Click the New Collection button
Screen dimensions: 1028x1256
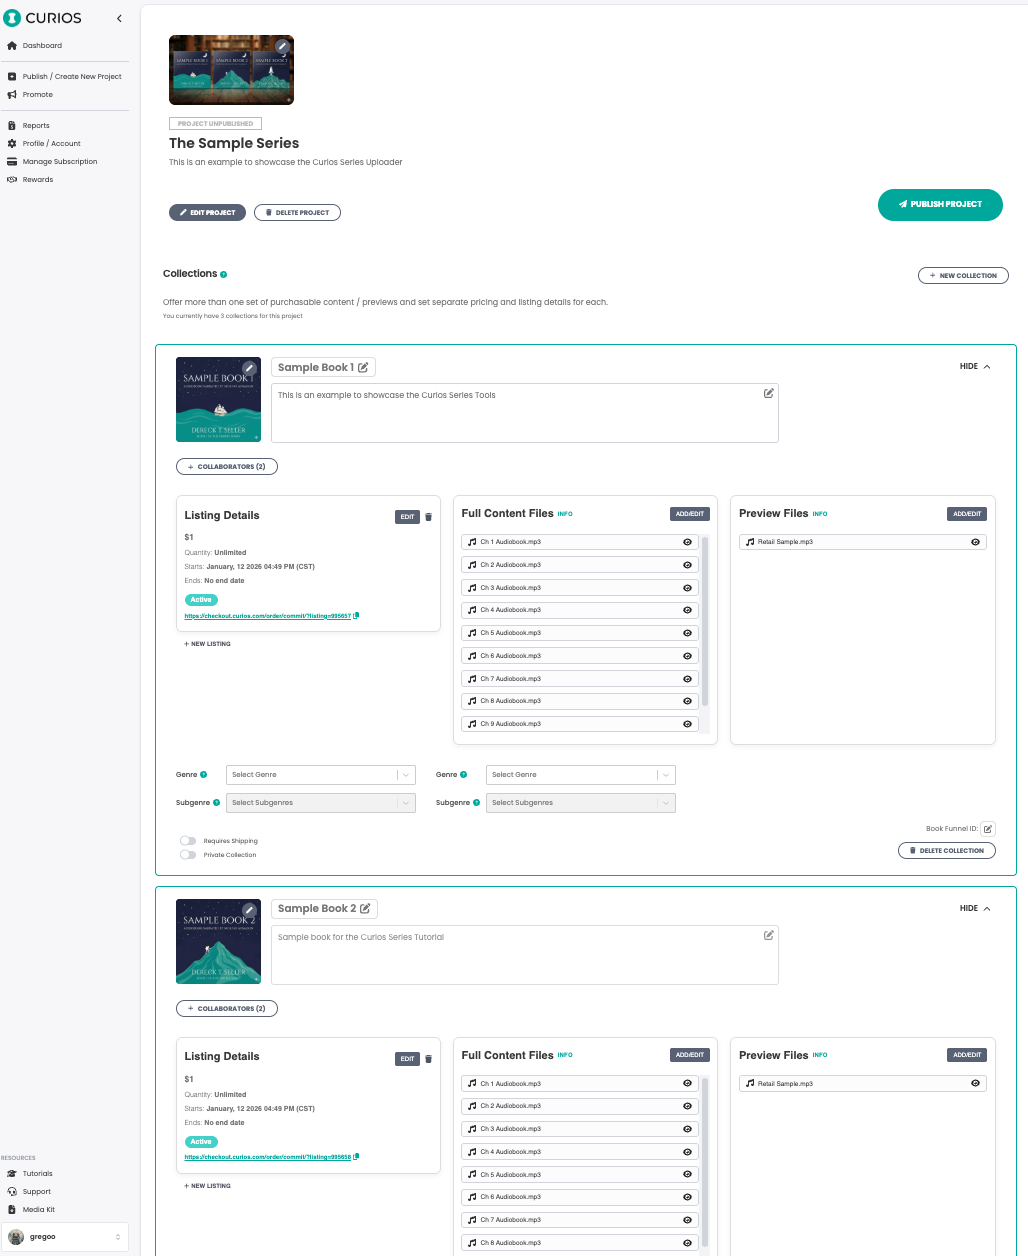pyautogui.click(x=963, y=275)
